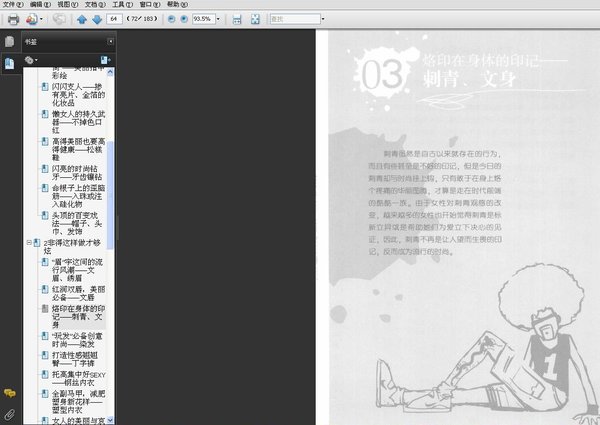Click bookmark icon beside 打造性感翘翘臀

click(45, 355)
